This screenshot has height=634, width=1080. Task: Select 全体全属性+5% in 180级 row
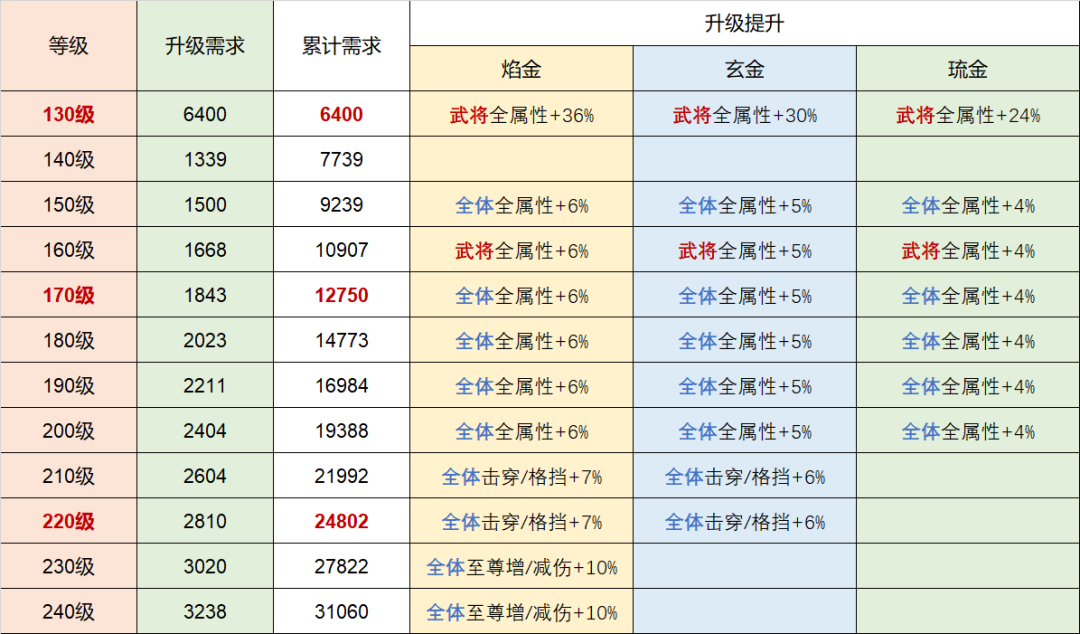click(745, 340)
